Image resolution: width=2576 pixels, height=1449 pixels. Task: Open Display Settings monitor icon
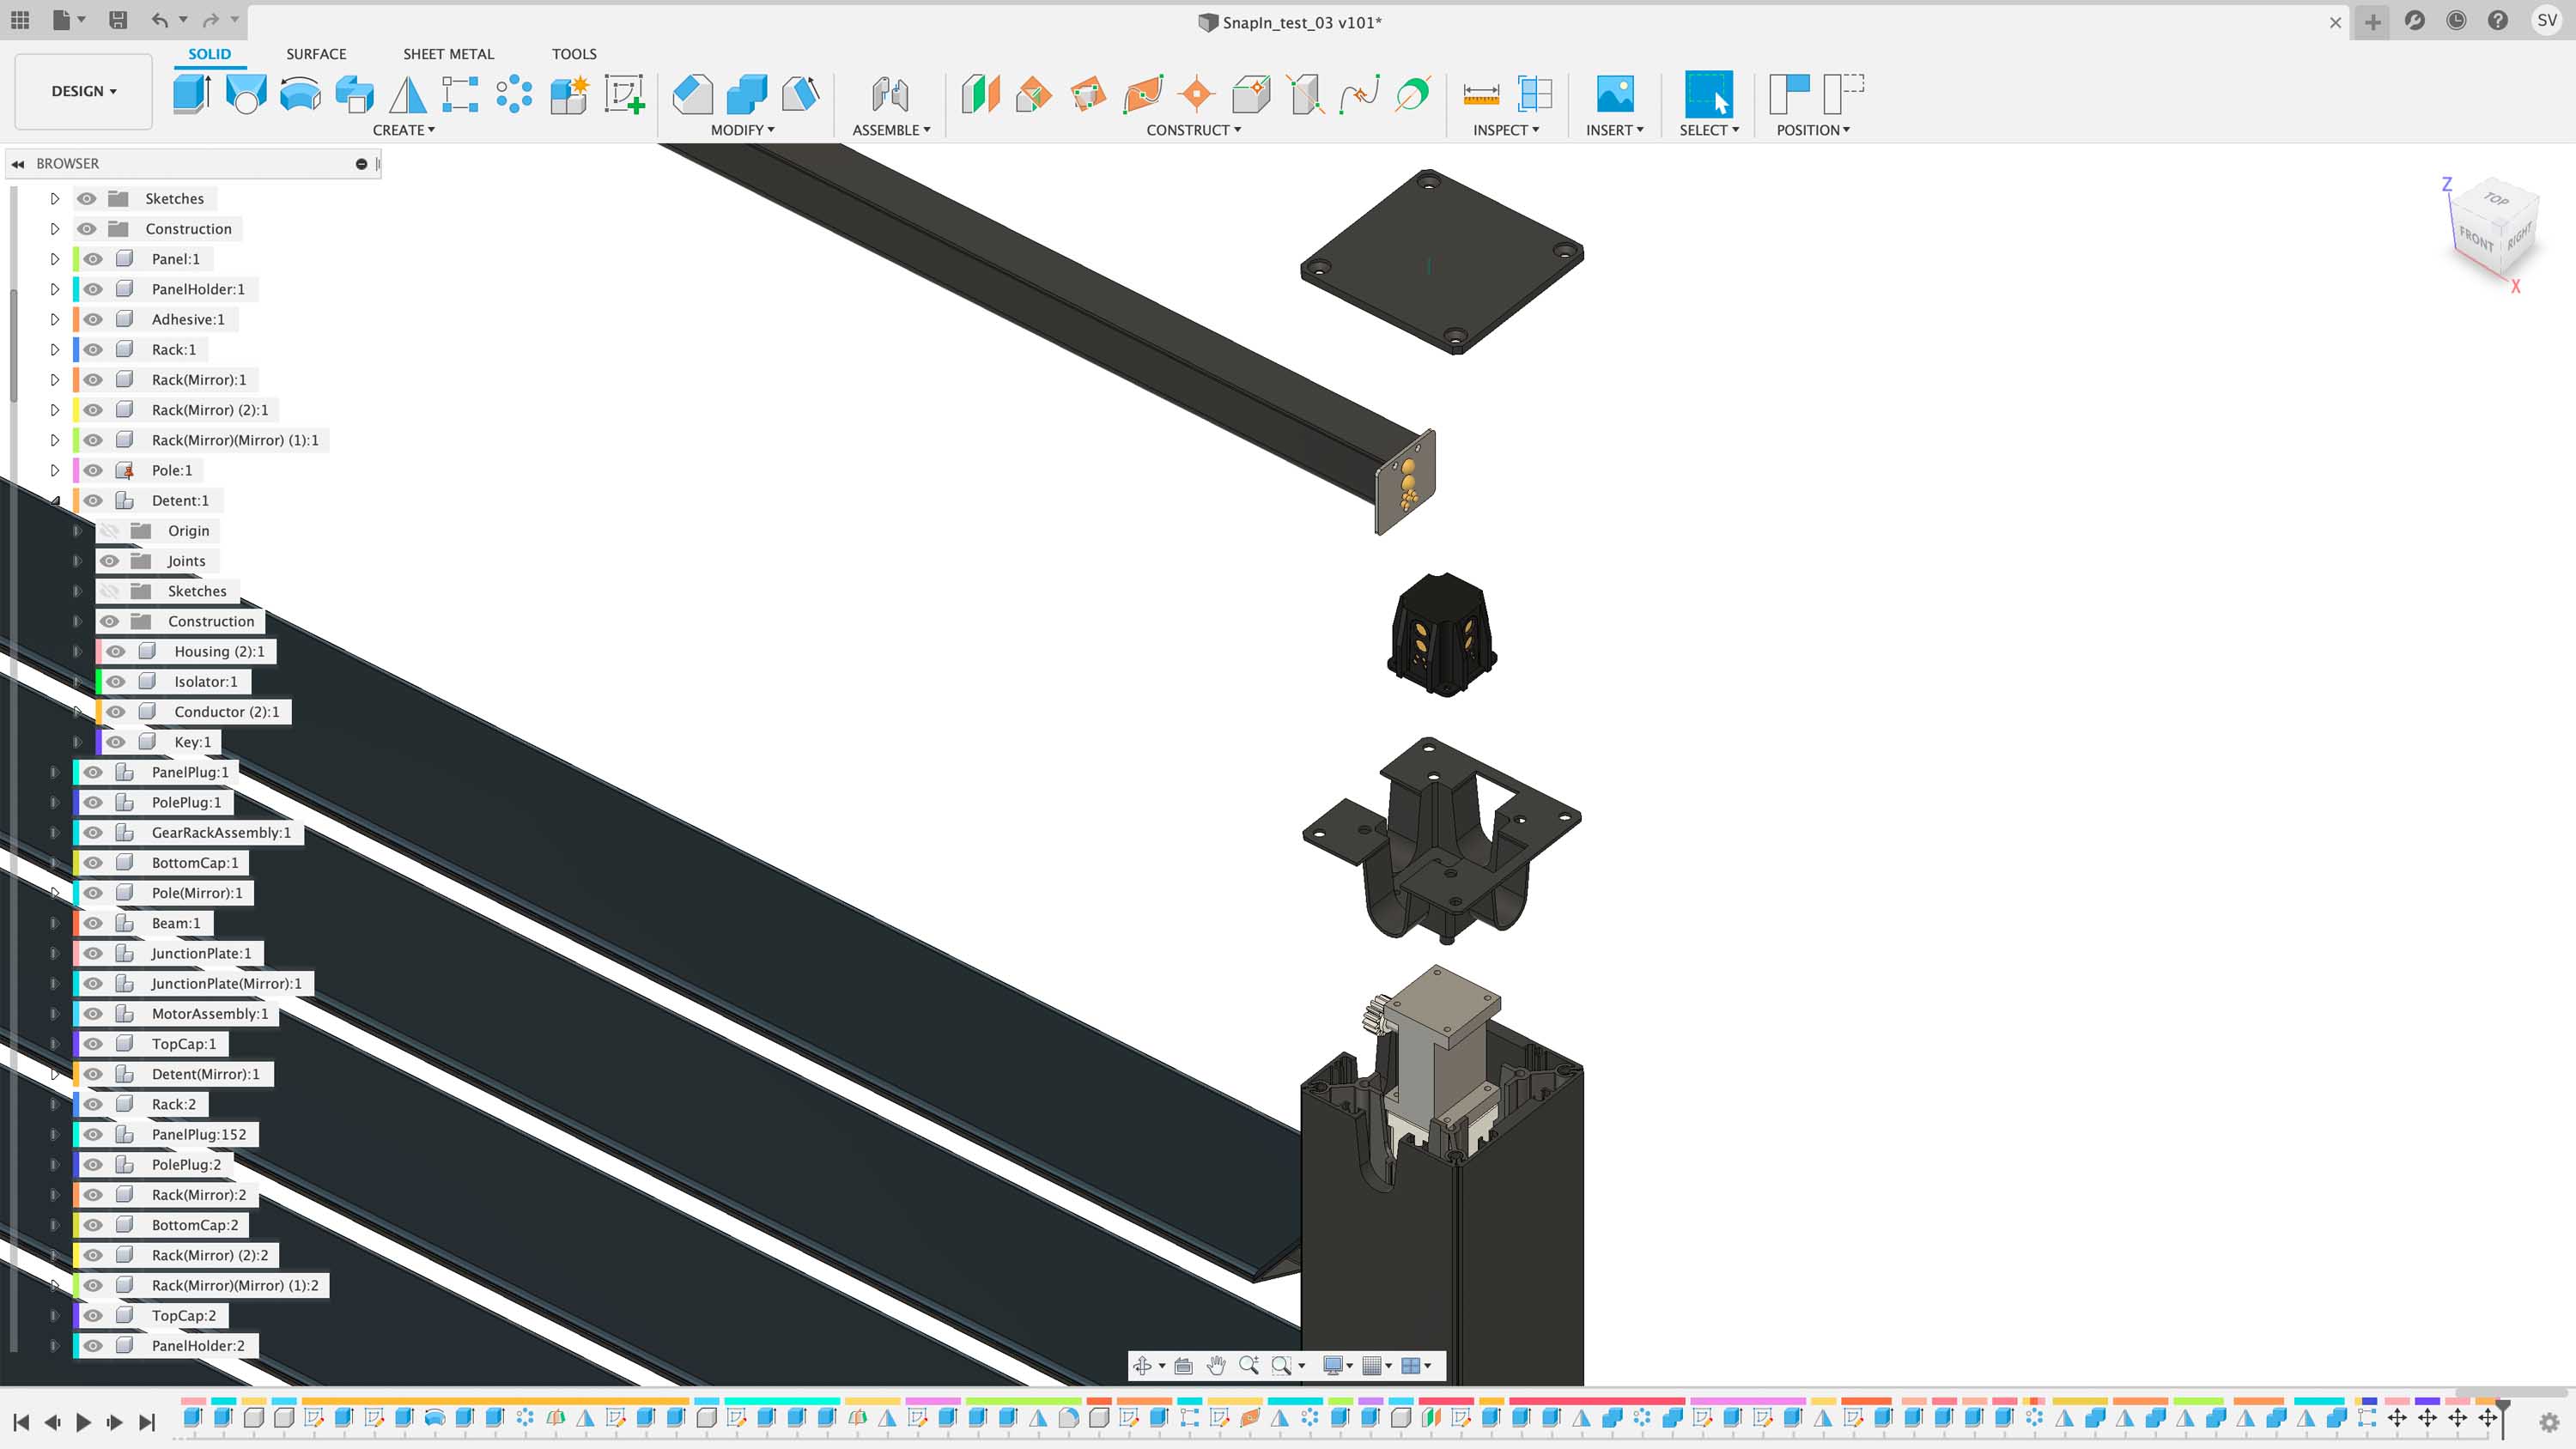pos(1333,1365)
